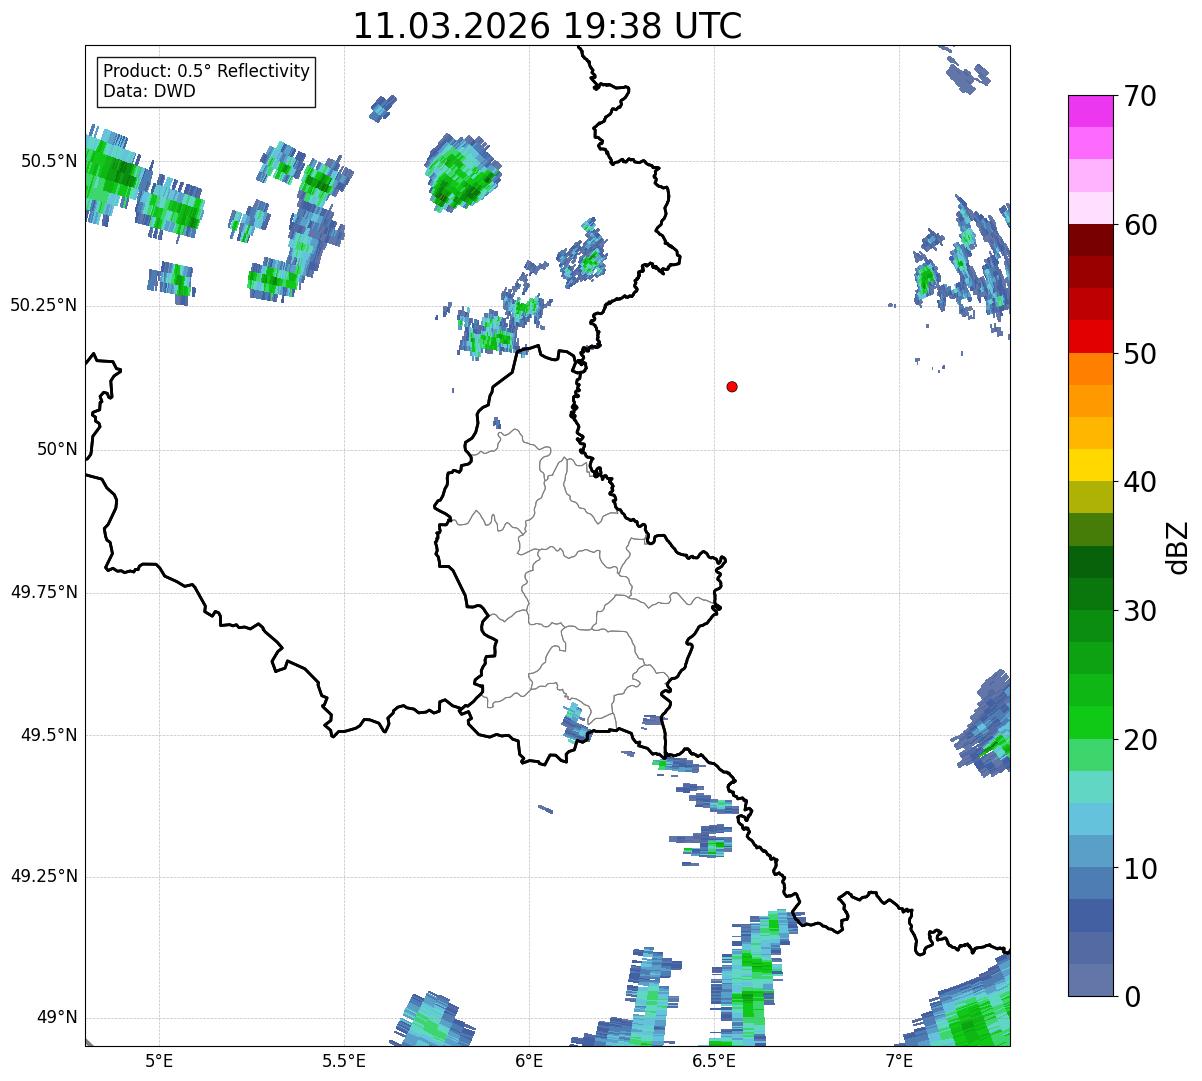
Task: Click the orange colorbar segment below 50
Action: point(1090,369)
